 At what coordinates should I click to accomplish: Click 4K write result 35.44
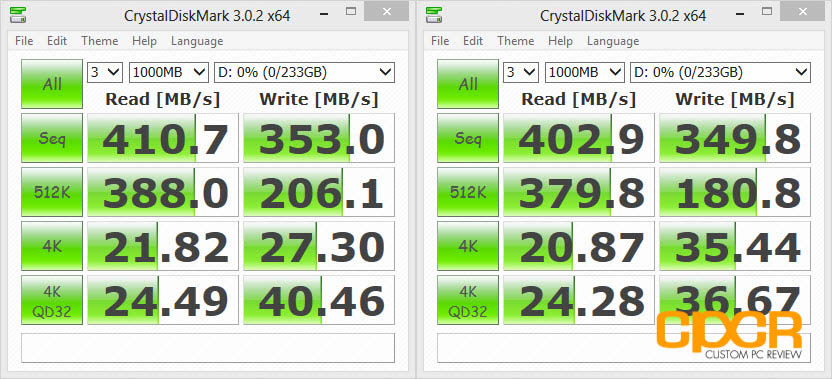pyautogui.click(x=735, y=246)
